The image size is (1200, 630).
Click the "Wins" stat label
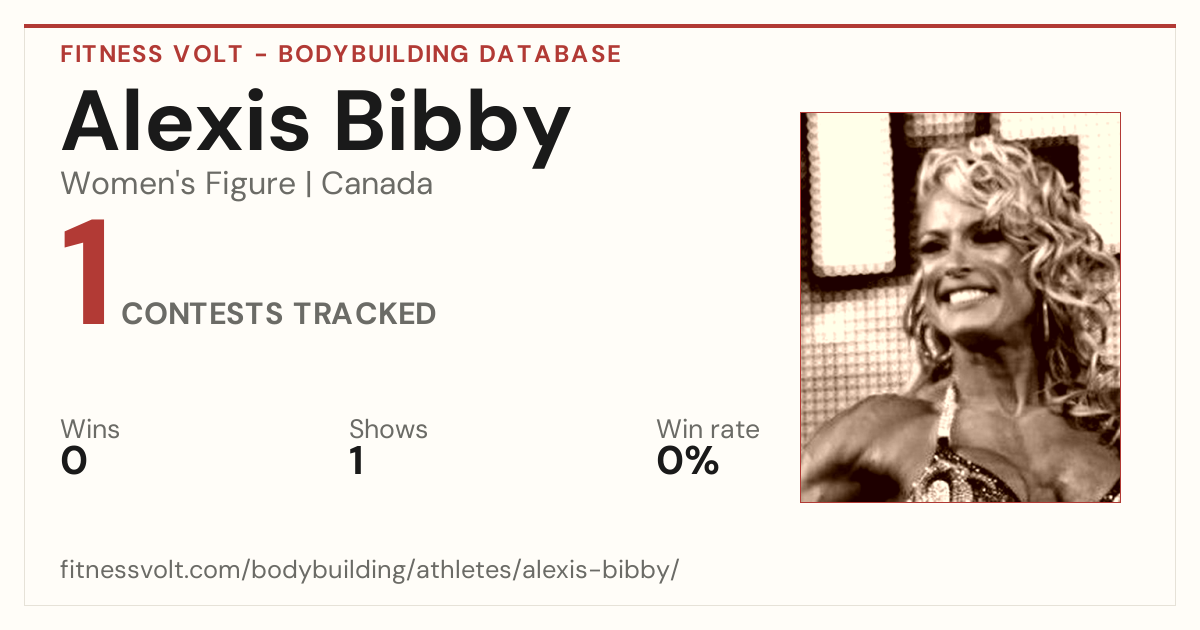click(x=90, y=429)
